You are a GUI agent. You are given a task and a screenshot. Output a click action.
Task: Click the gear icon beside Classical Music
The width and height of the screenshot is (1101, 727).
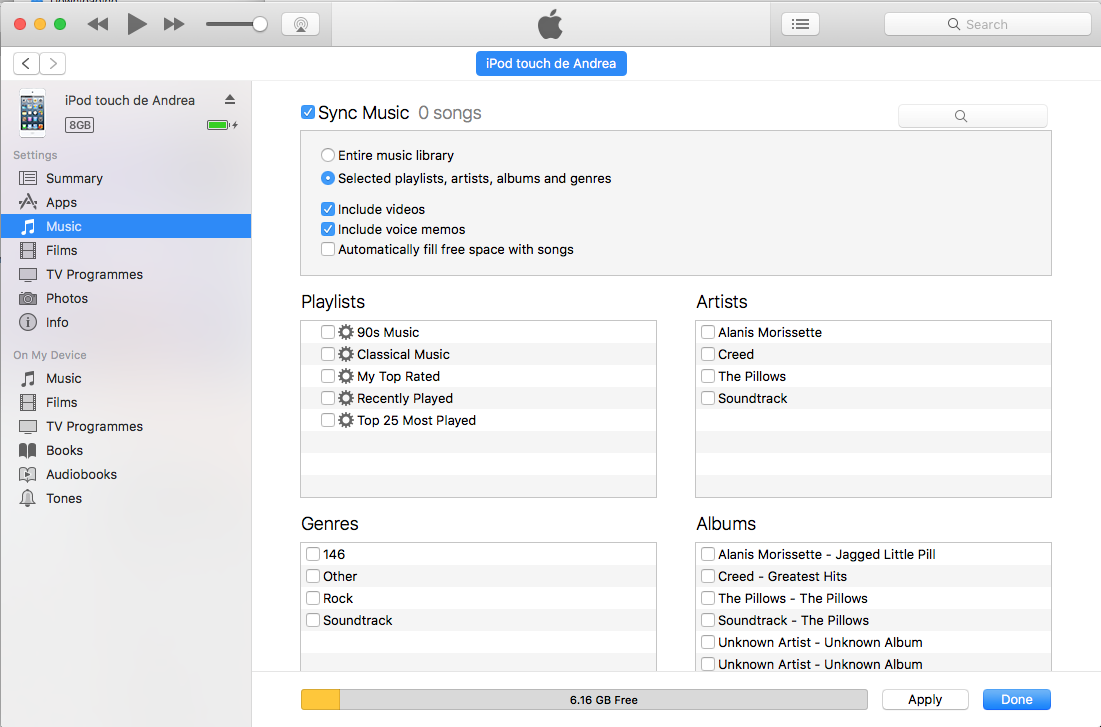tap(345, 354)
